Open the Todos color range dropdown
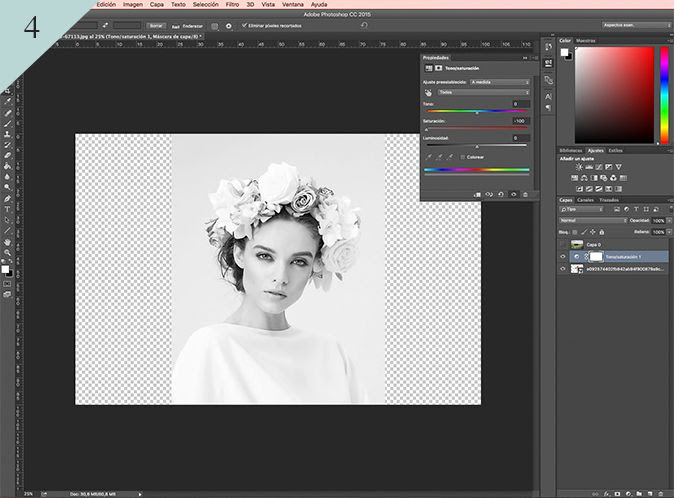Viewport: 675px width, 498px height. pos(484,93)
